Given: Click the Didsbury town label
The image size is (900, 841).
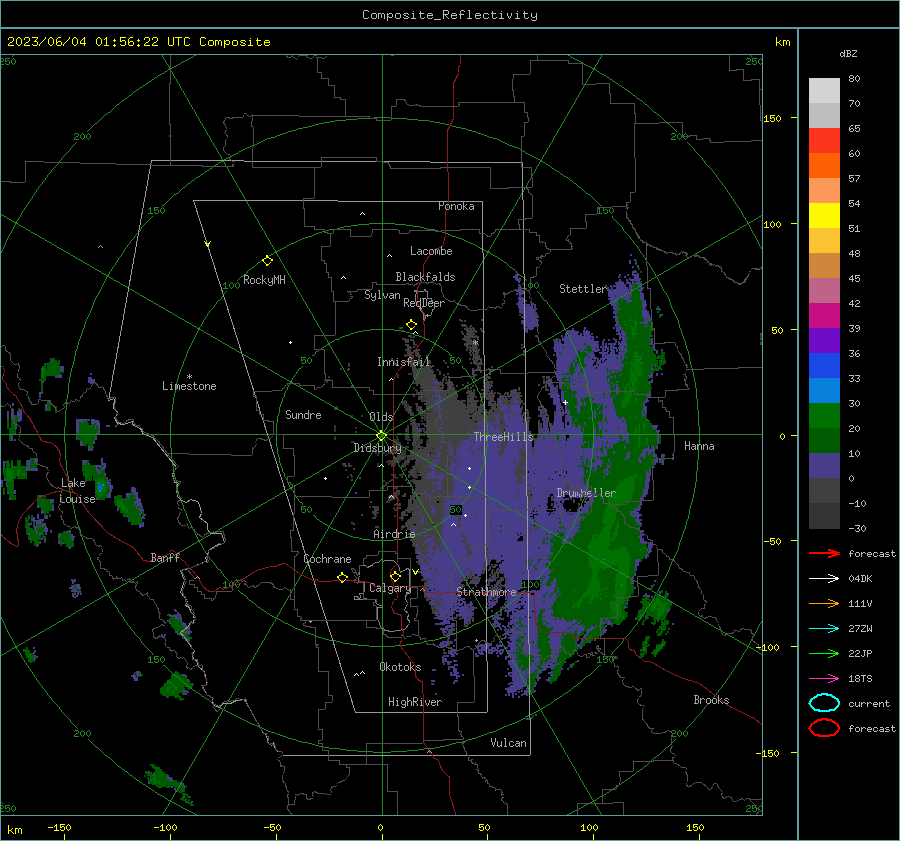Looking at the screenshot, I should click(377, 448).
